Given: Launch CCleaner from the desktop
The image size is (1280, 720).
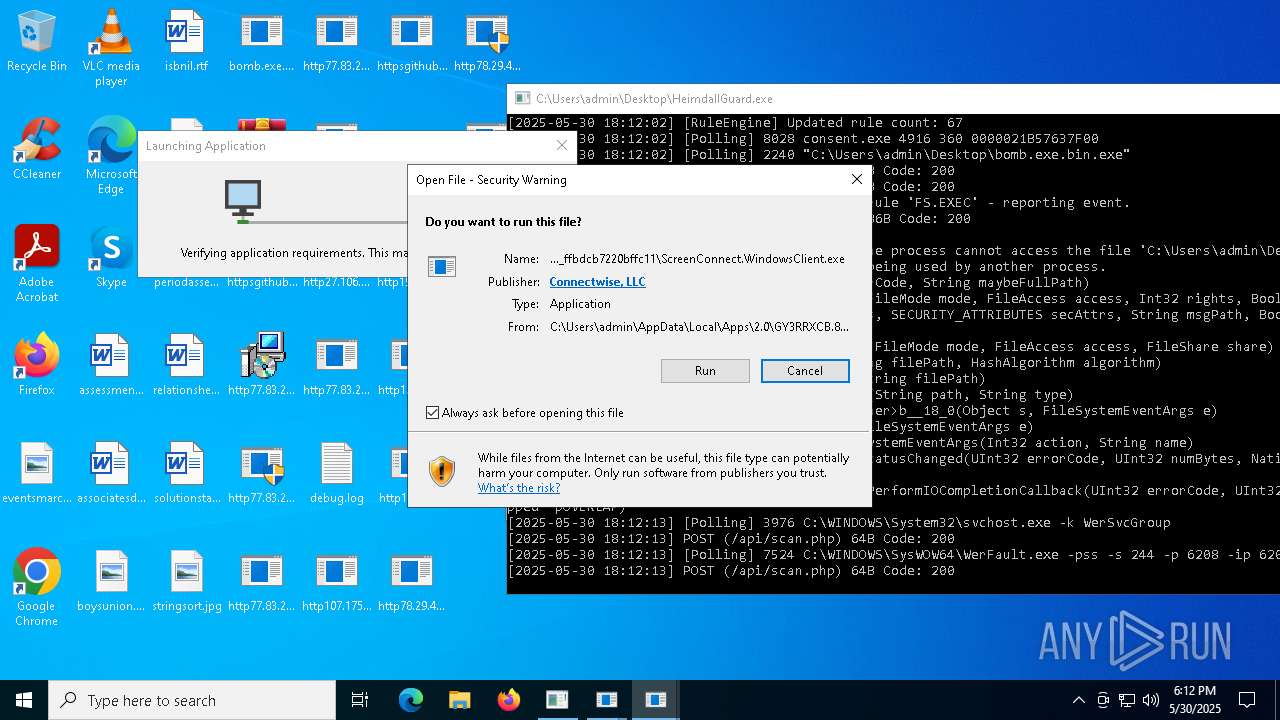Looking at the screenshot, I should click(37, 150).
